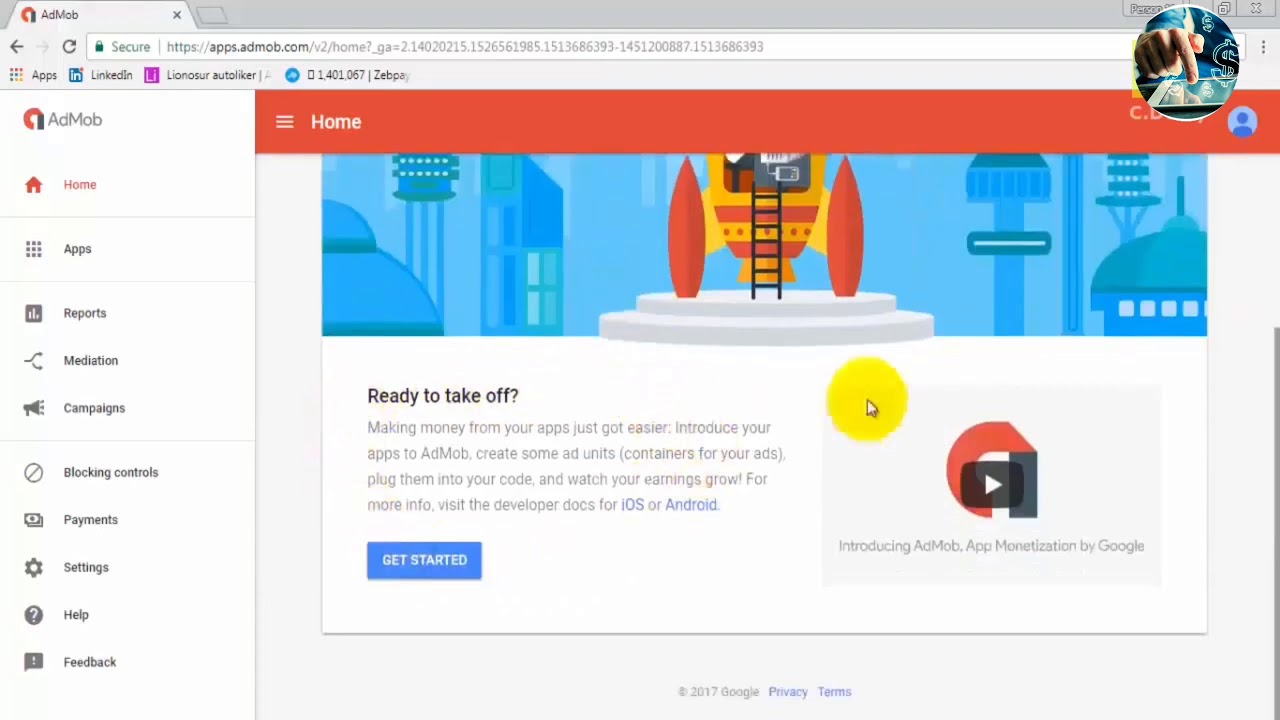Open Feedback in the sidebar
Viewport: 1280px width, 720px height.
(90, 662)
